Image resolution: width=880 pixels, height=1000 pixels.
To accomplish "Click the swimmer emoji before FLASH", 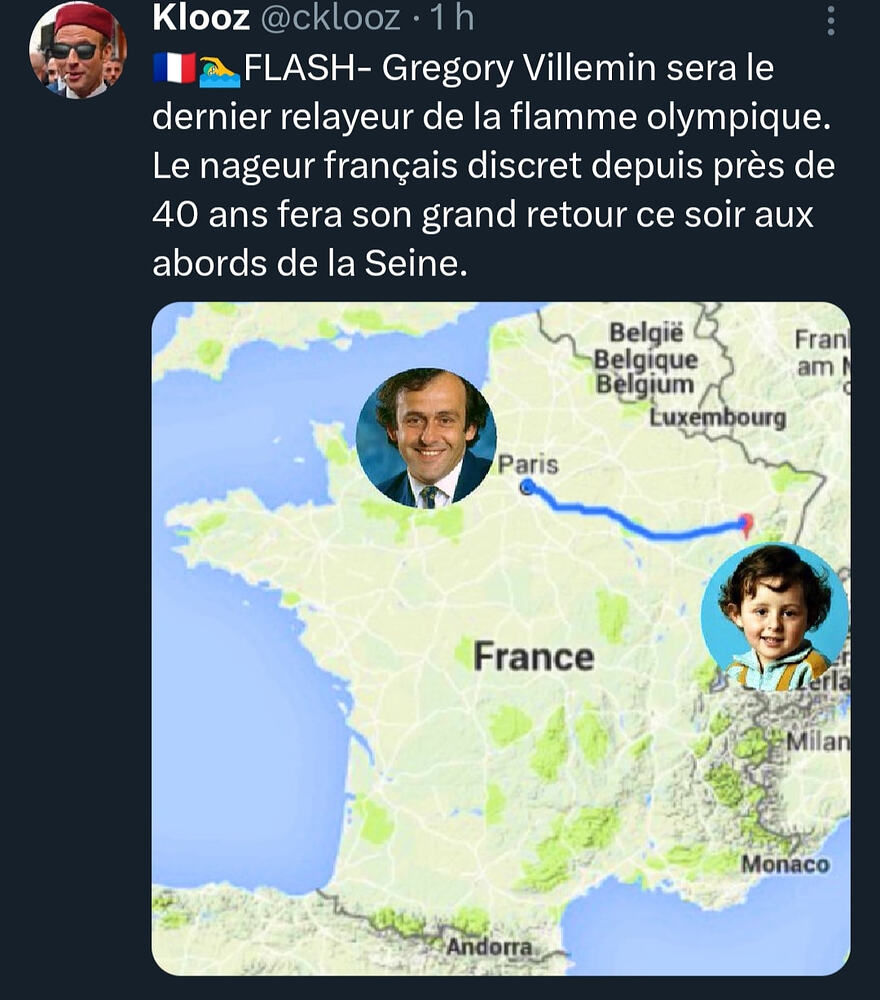I will [220, 70].
